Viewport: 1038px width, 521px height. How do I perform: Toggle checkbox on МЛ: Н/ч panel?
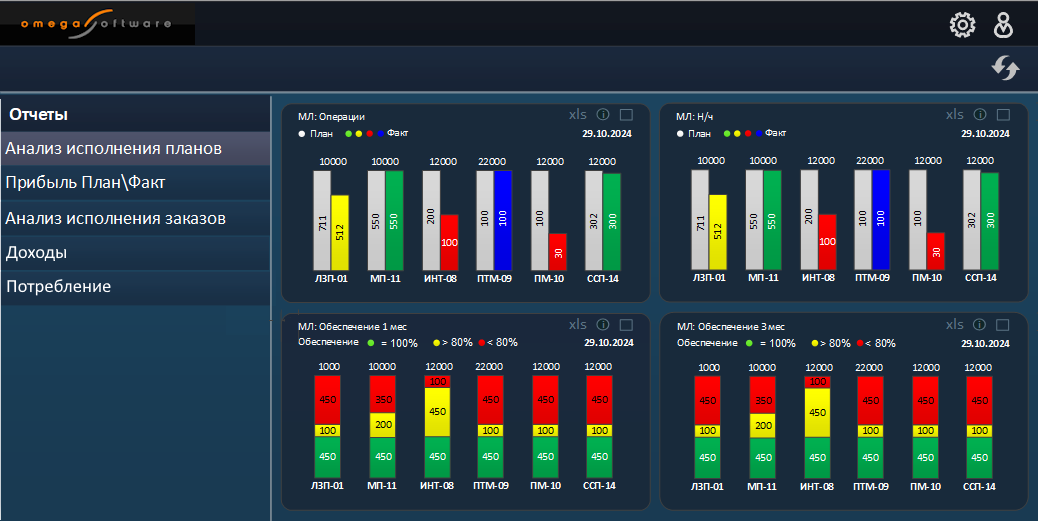[1004, 115]
